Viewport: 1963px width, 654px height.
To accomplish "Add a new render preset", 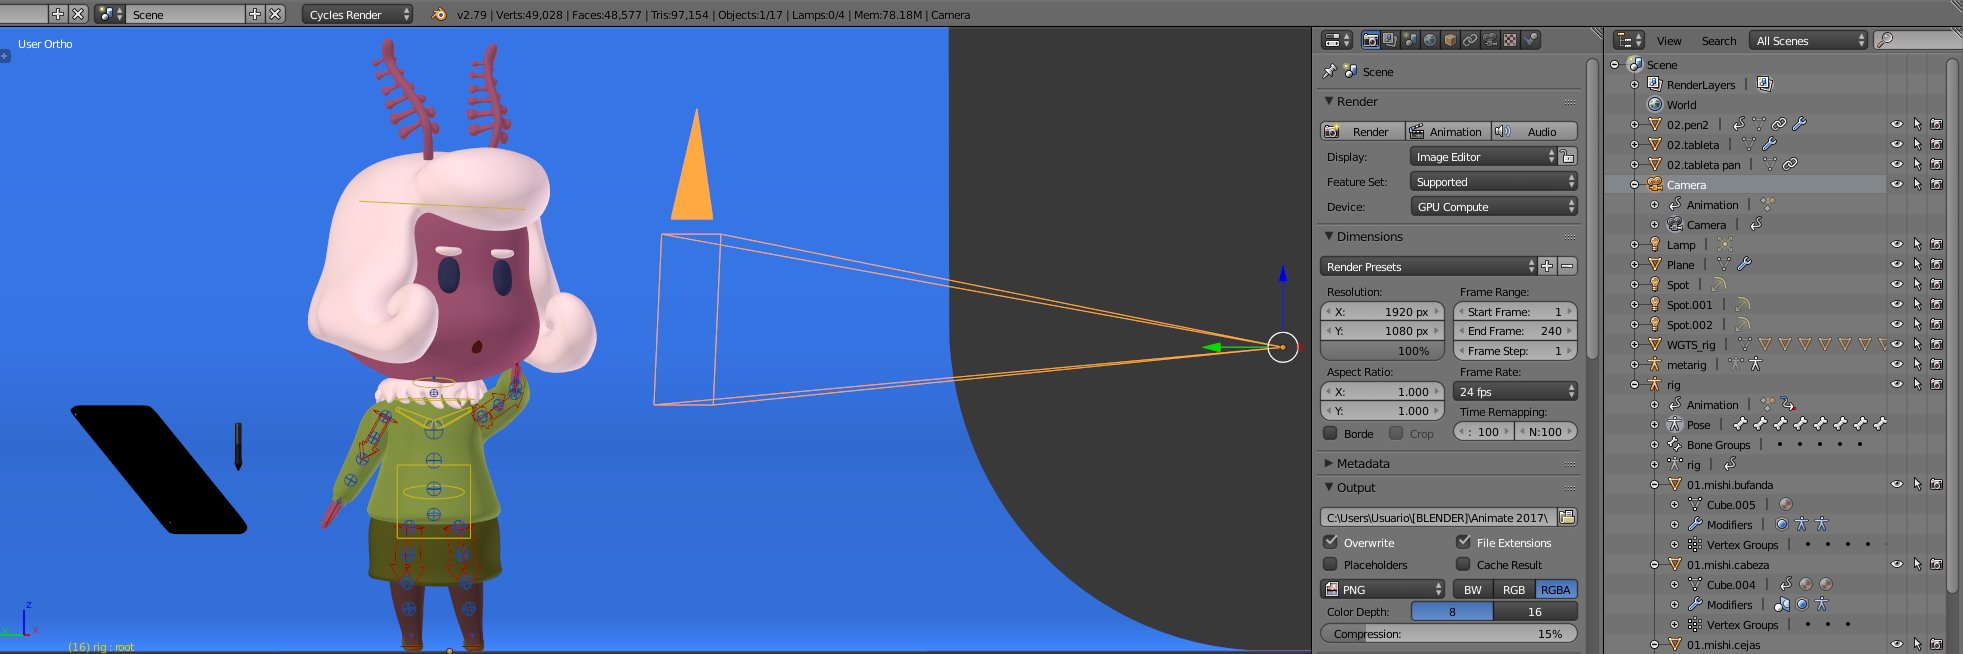I will pyautogui.click(x=1548, y=266).
